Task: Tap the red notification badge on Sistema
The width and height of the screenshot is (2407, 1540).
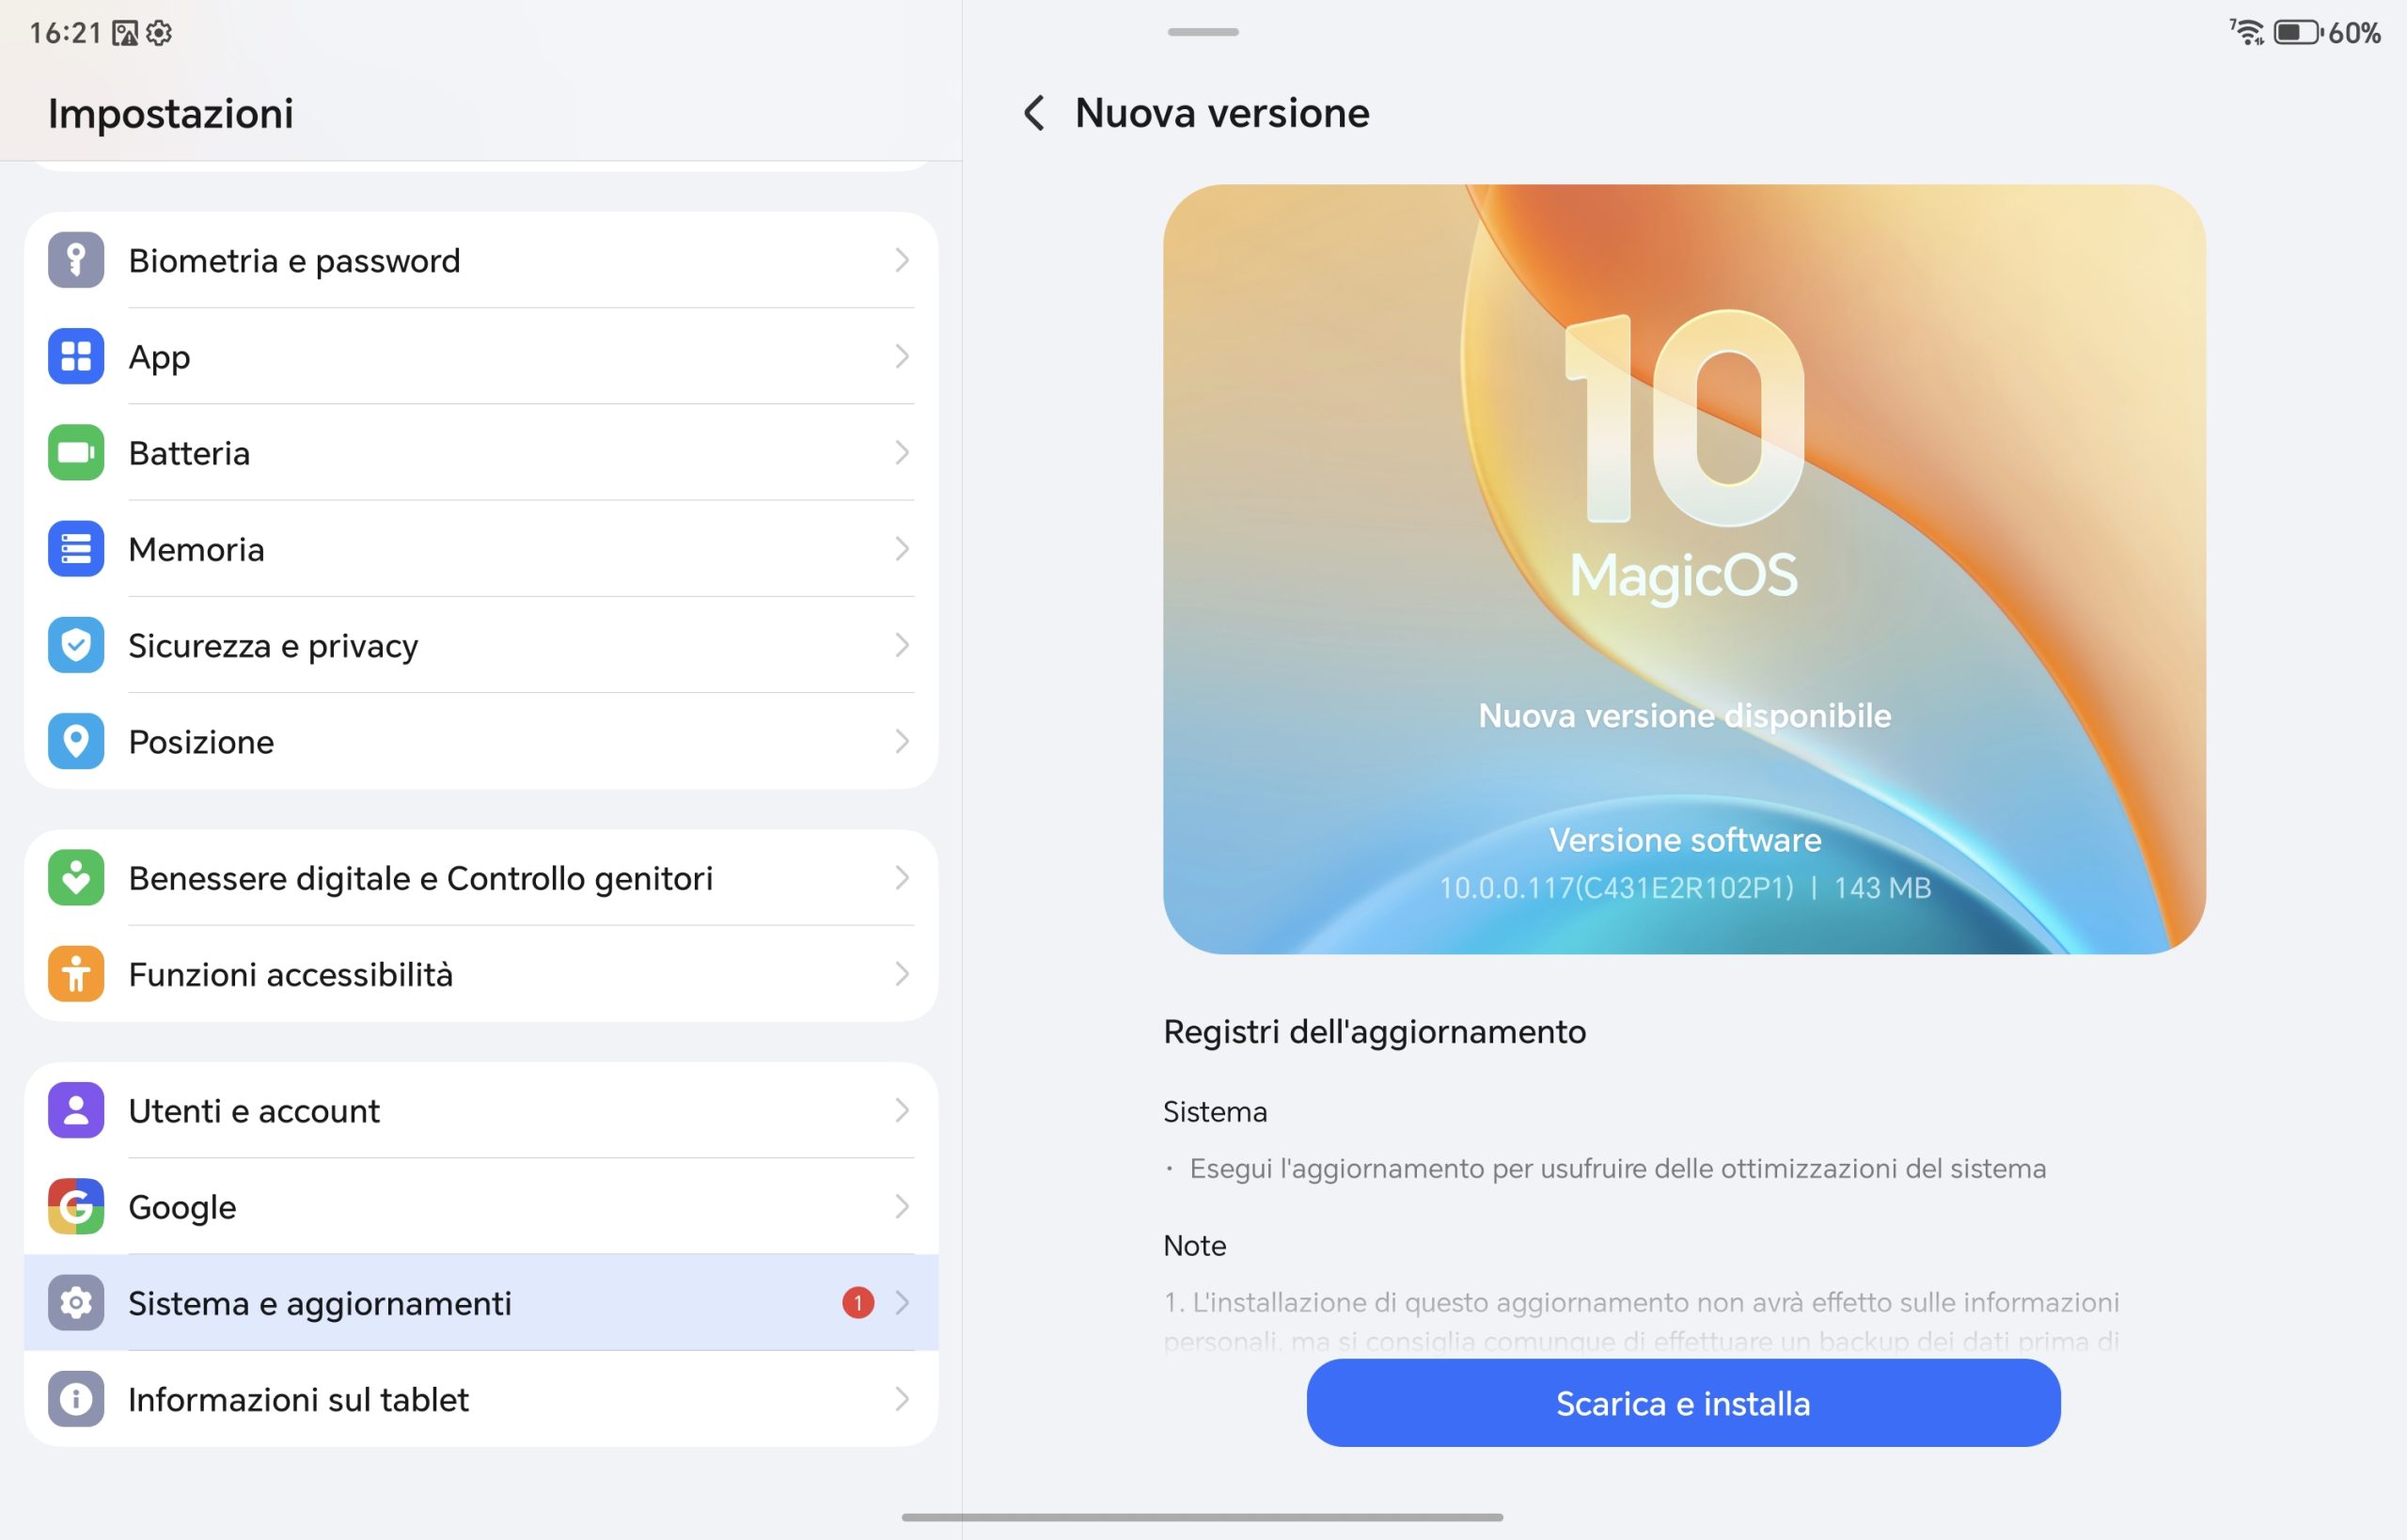Action: [x=858, y=1303]
